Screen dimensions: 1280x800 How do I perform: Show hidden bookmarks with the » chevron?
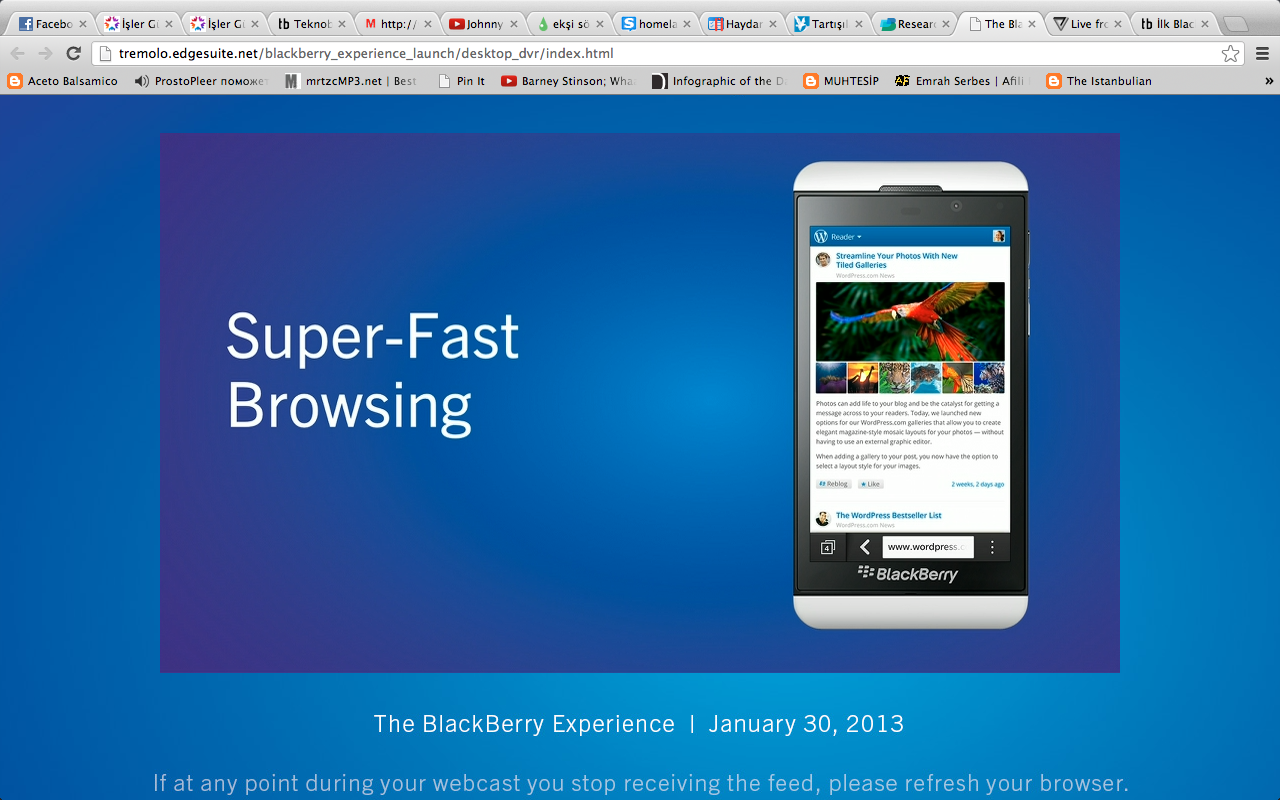1270,81
